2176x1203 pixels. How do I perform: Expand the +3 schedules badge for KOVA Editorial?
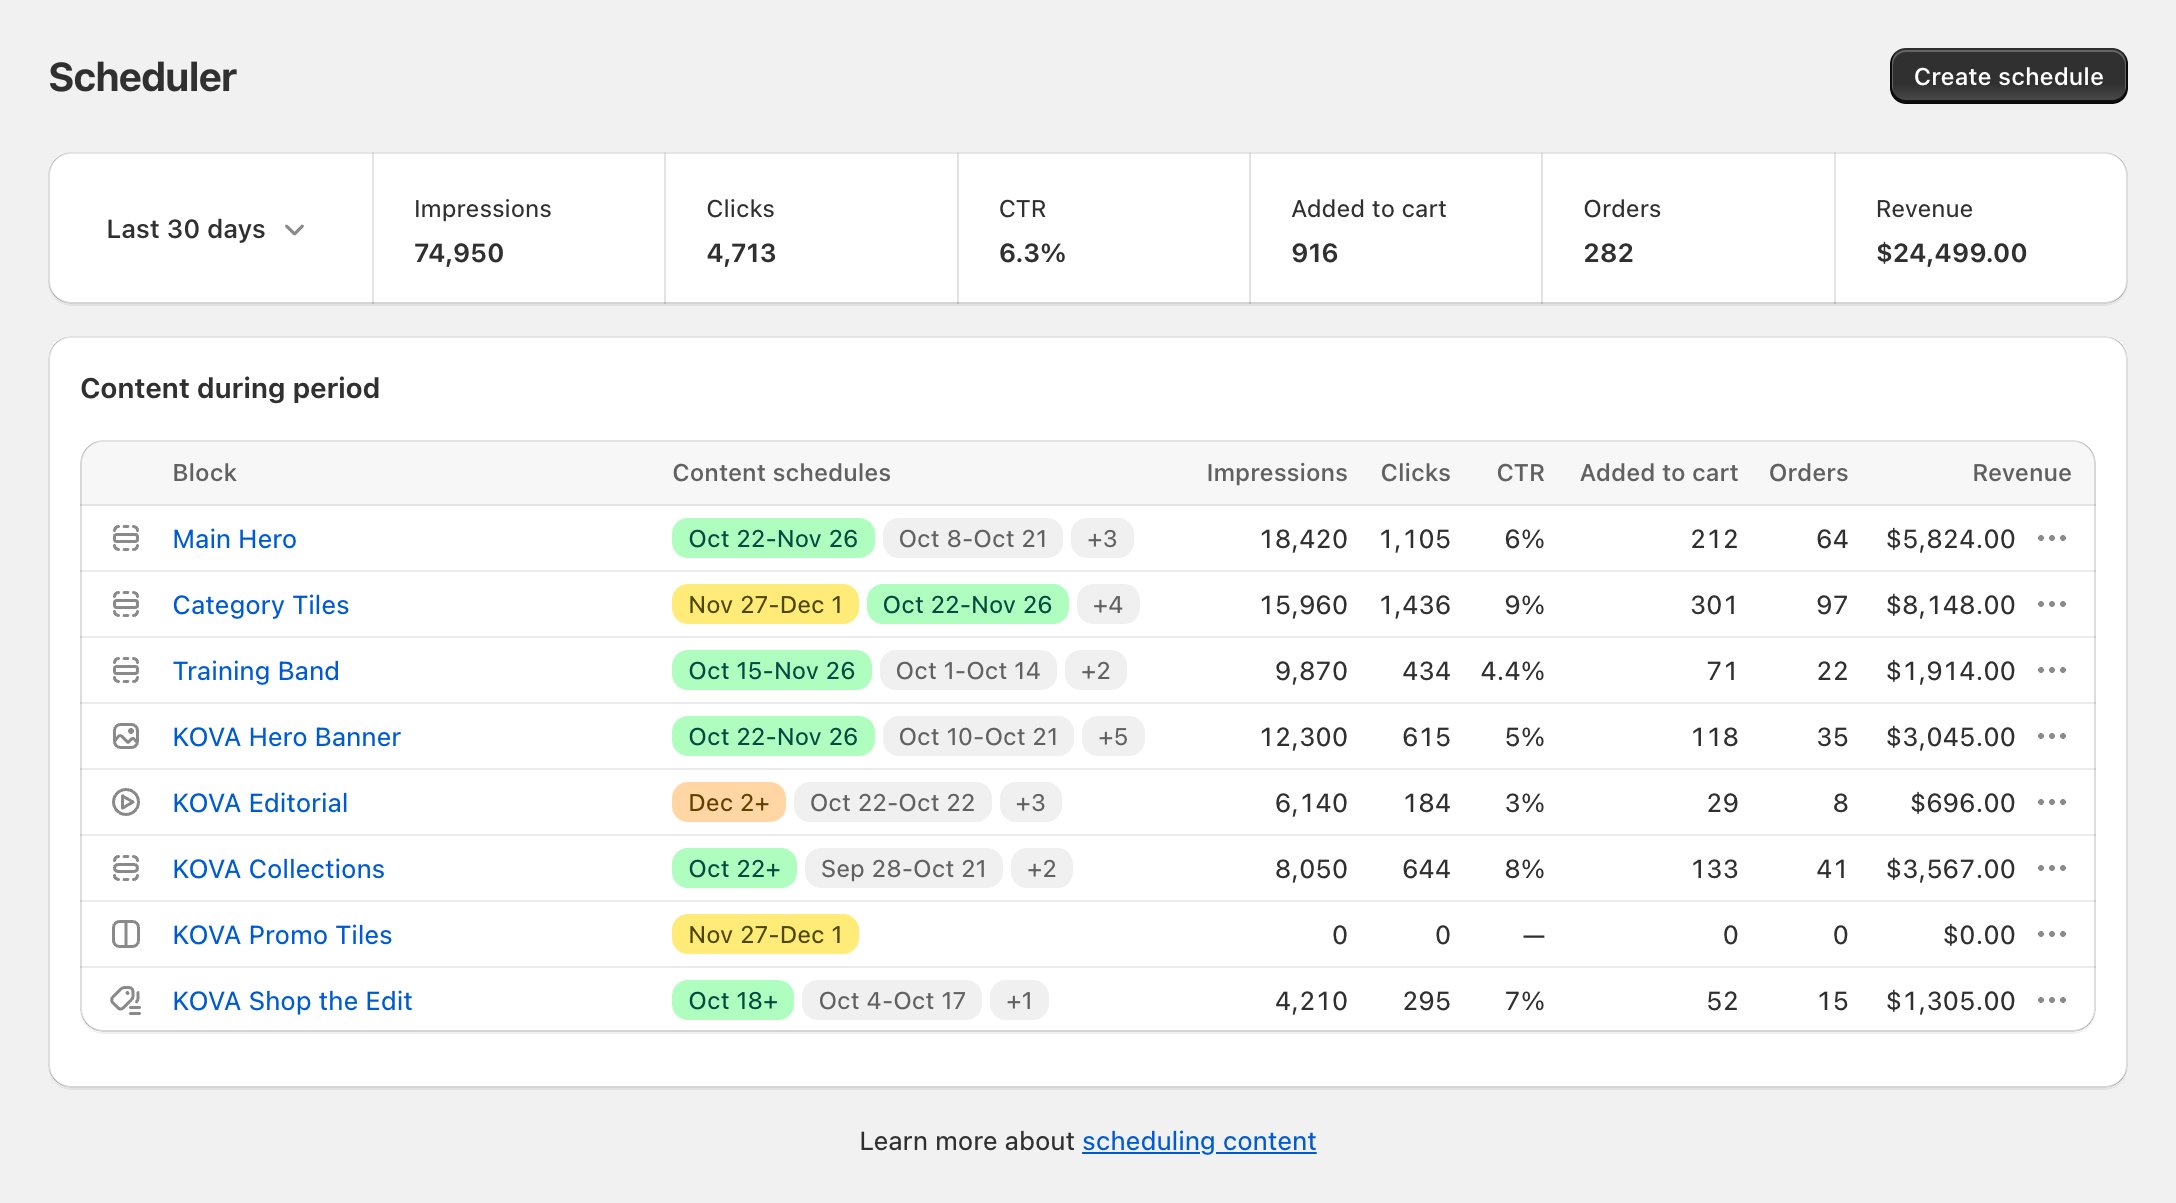[x=1030, y=803]
